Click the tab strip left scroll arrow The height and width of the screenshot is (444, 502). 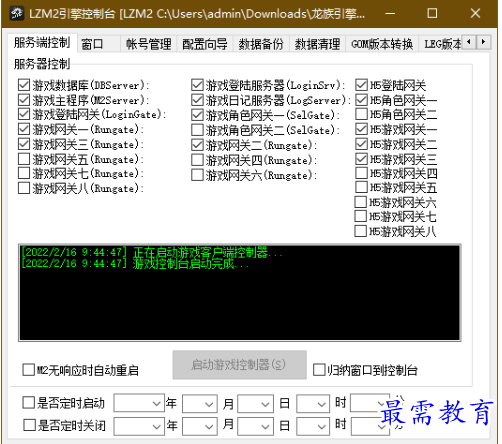point(469,42)
